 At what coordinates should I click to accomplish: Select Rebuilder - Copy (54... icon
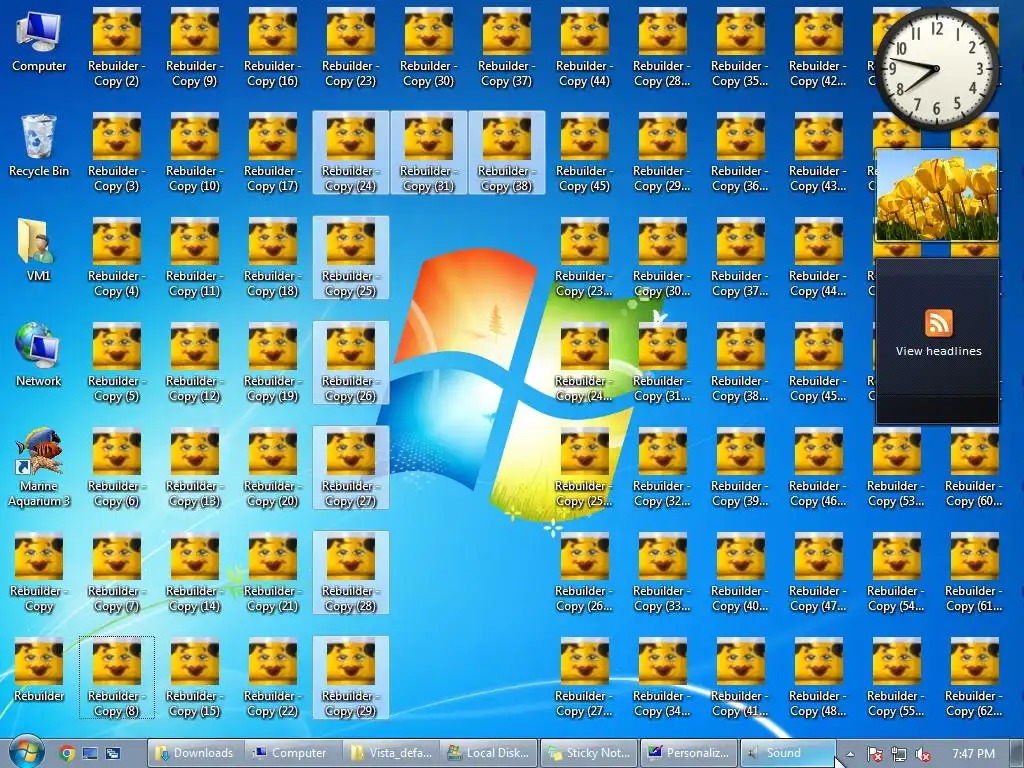tap(896, 573)
